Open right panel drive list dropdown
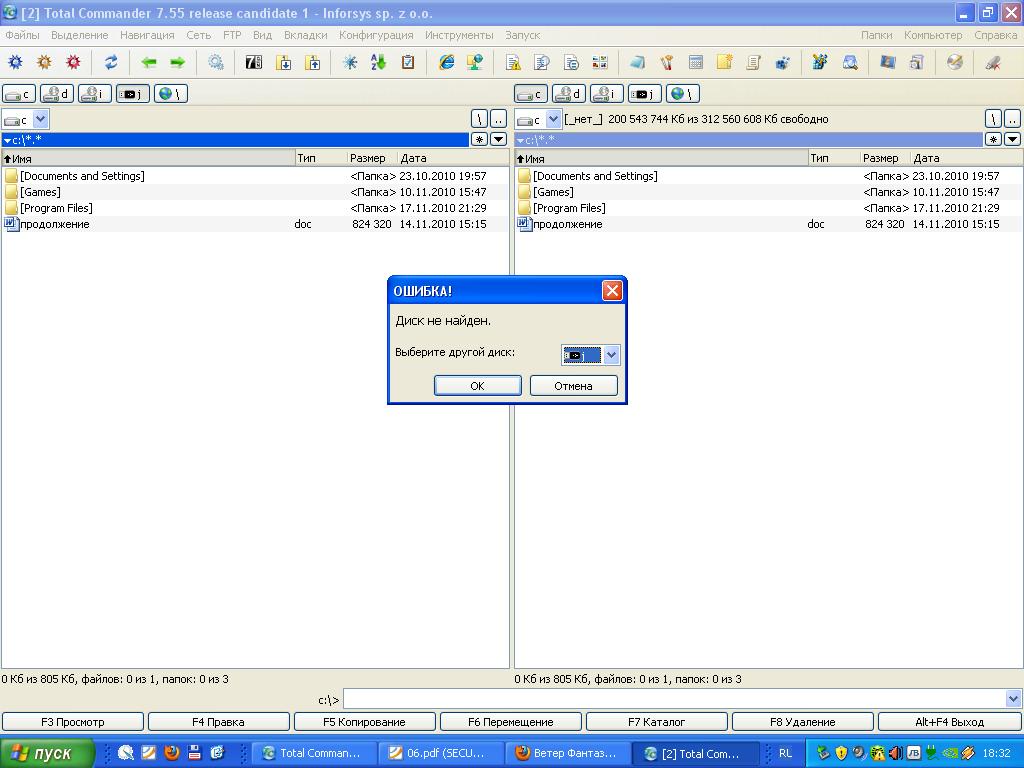The height and width of the screenshot is (768, 1024). (553, 120)
